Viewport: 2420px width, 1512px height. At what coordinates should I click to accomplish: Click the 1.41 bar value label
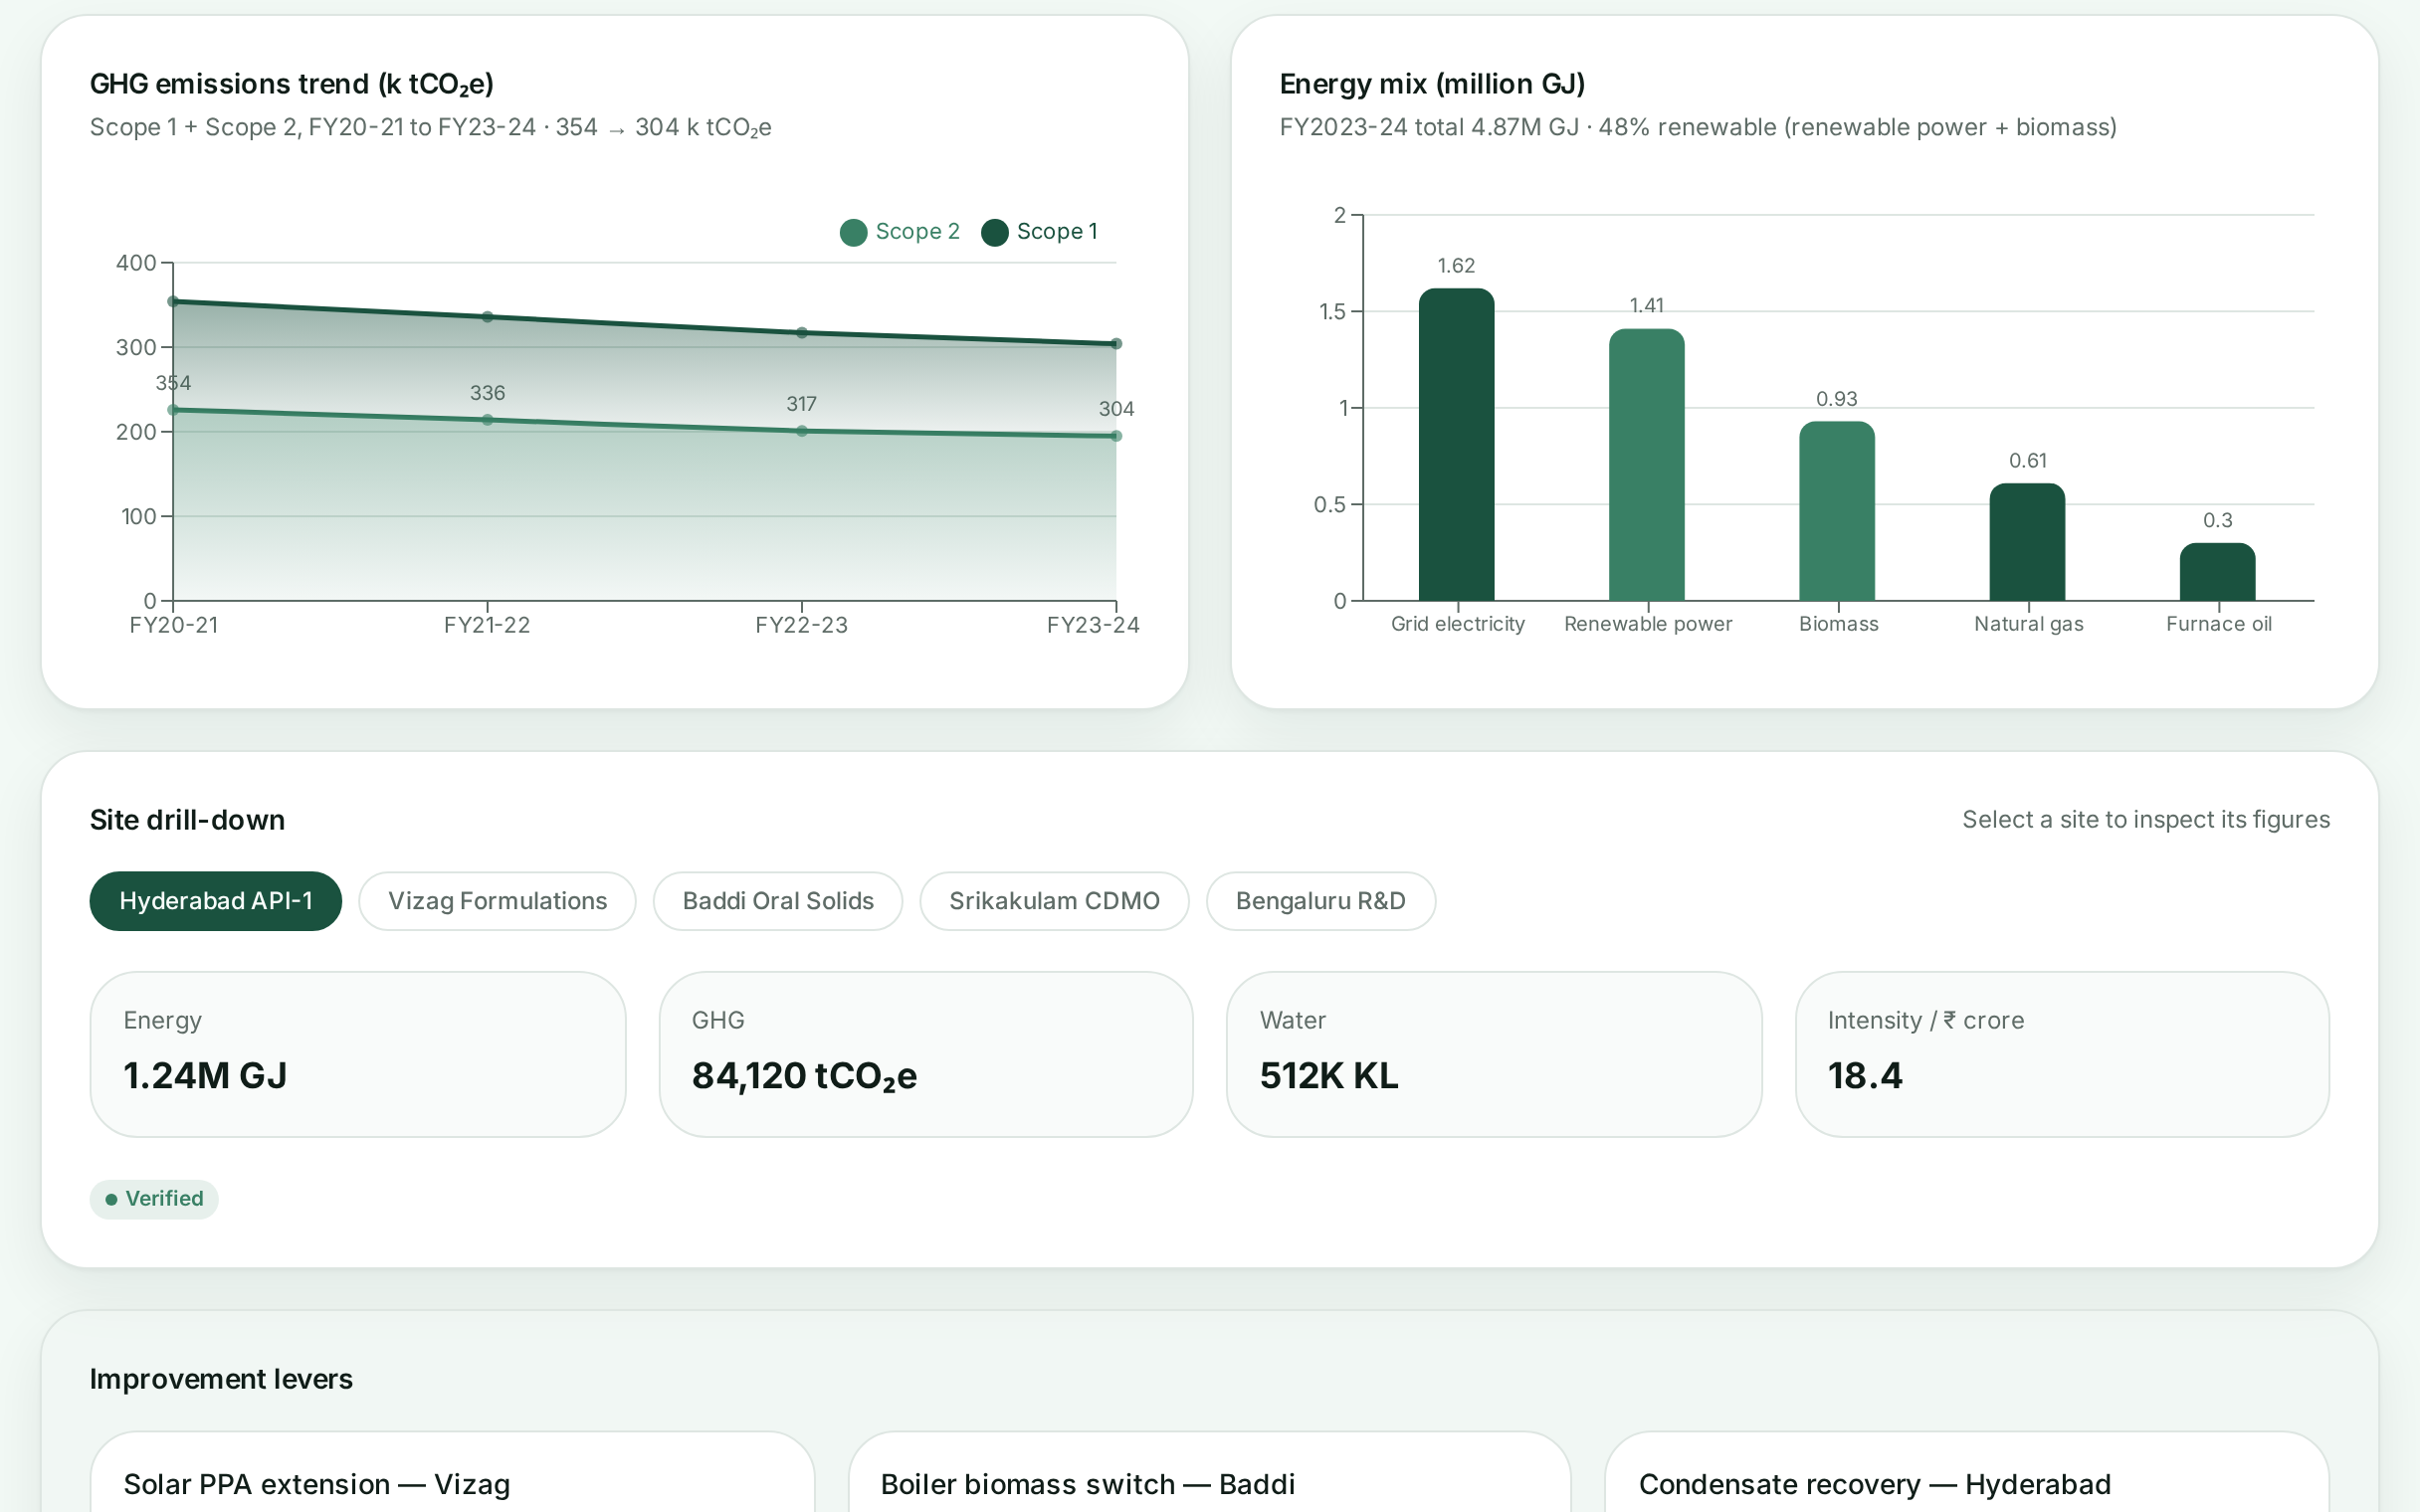(x=1646, y=306)
